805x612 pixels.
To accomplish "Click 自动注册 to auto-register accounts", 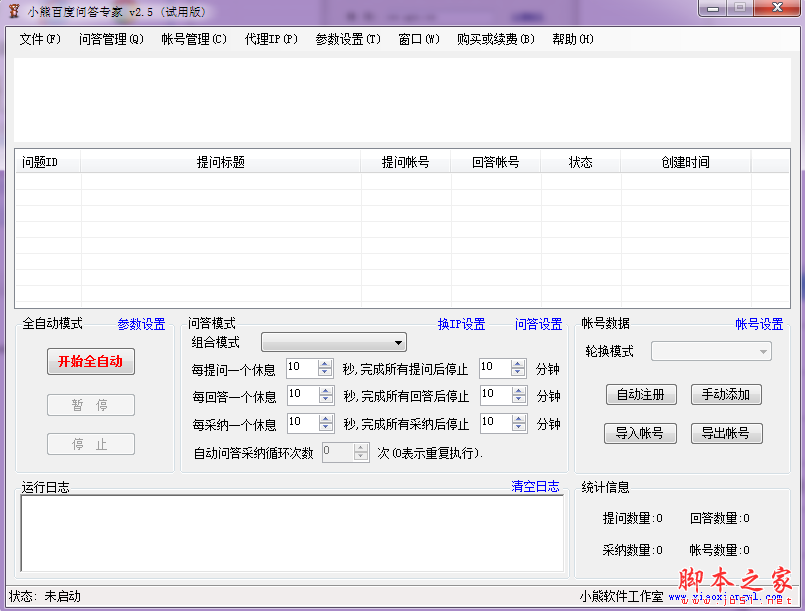I will [x=640, y=394].
